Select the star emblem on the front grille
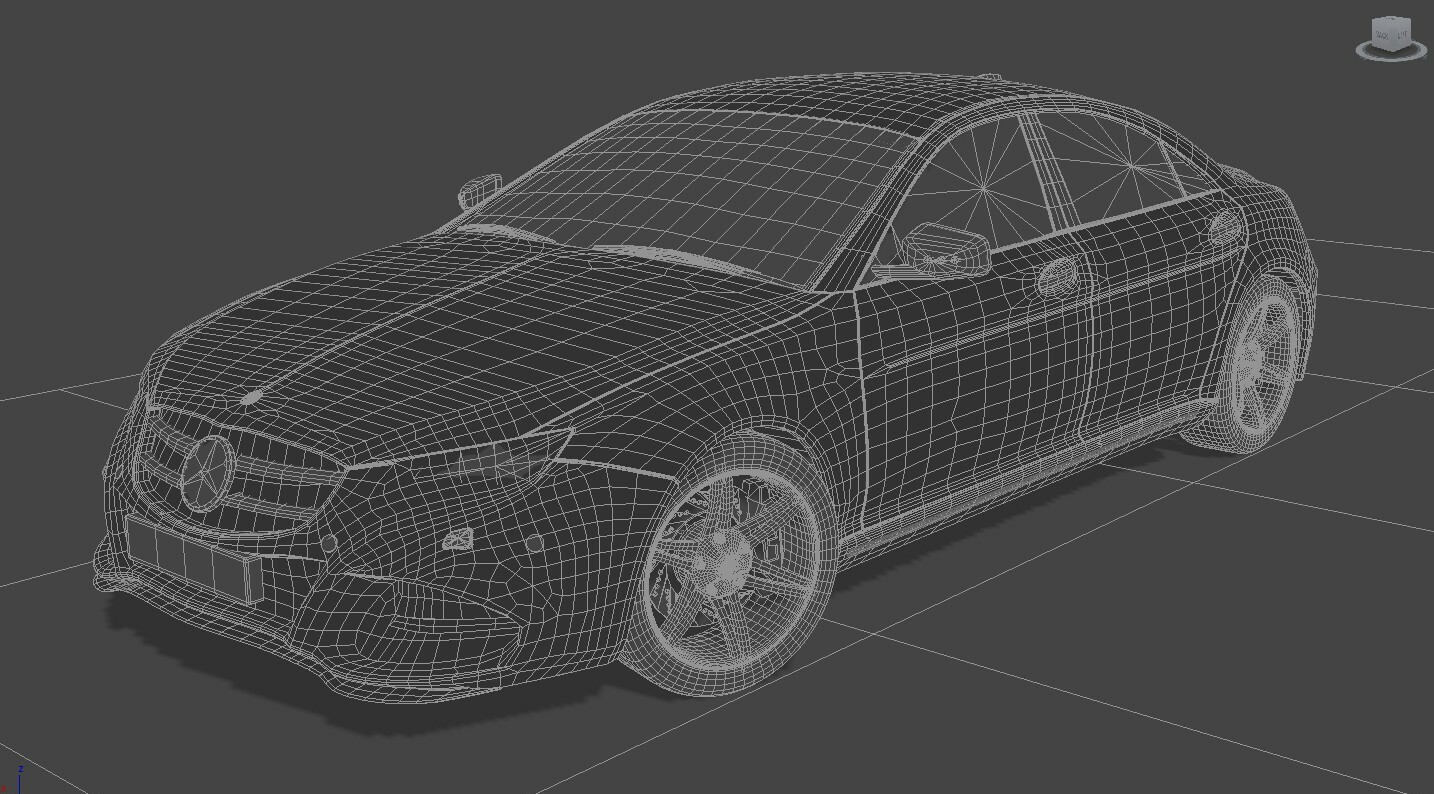1434x794 pixels. point(208,474)
